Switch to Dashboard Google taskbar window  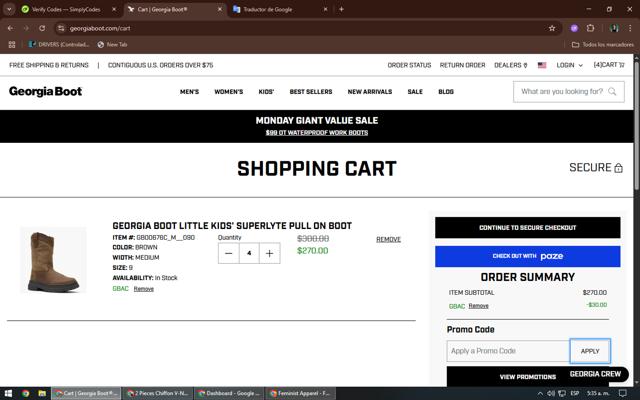[x=229, y=393]
